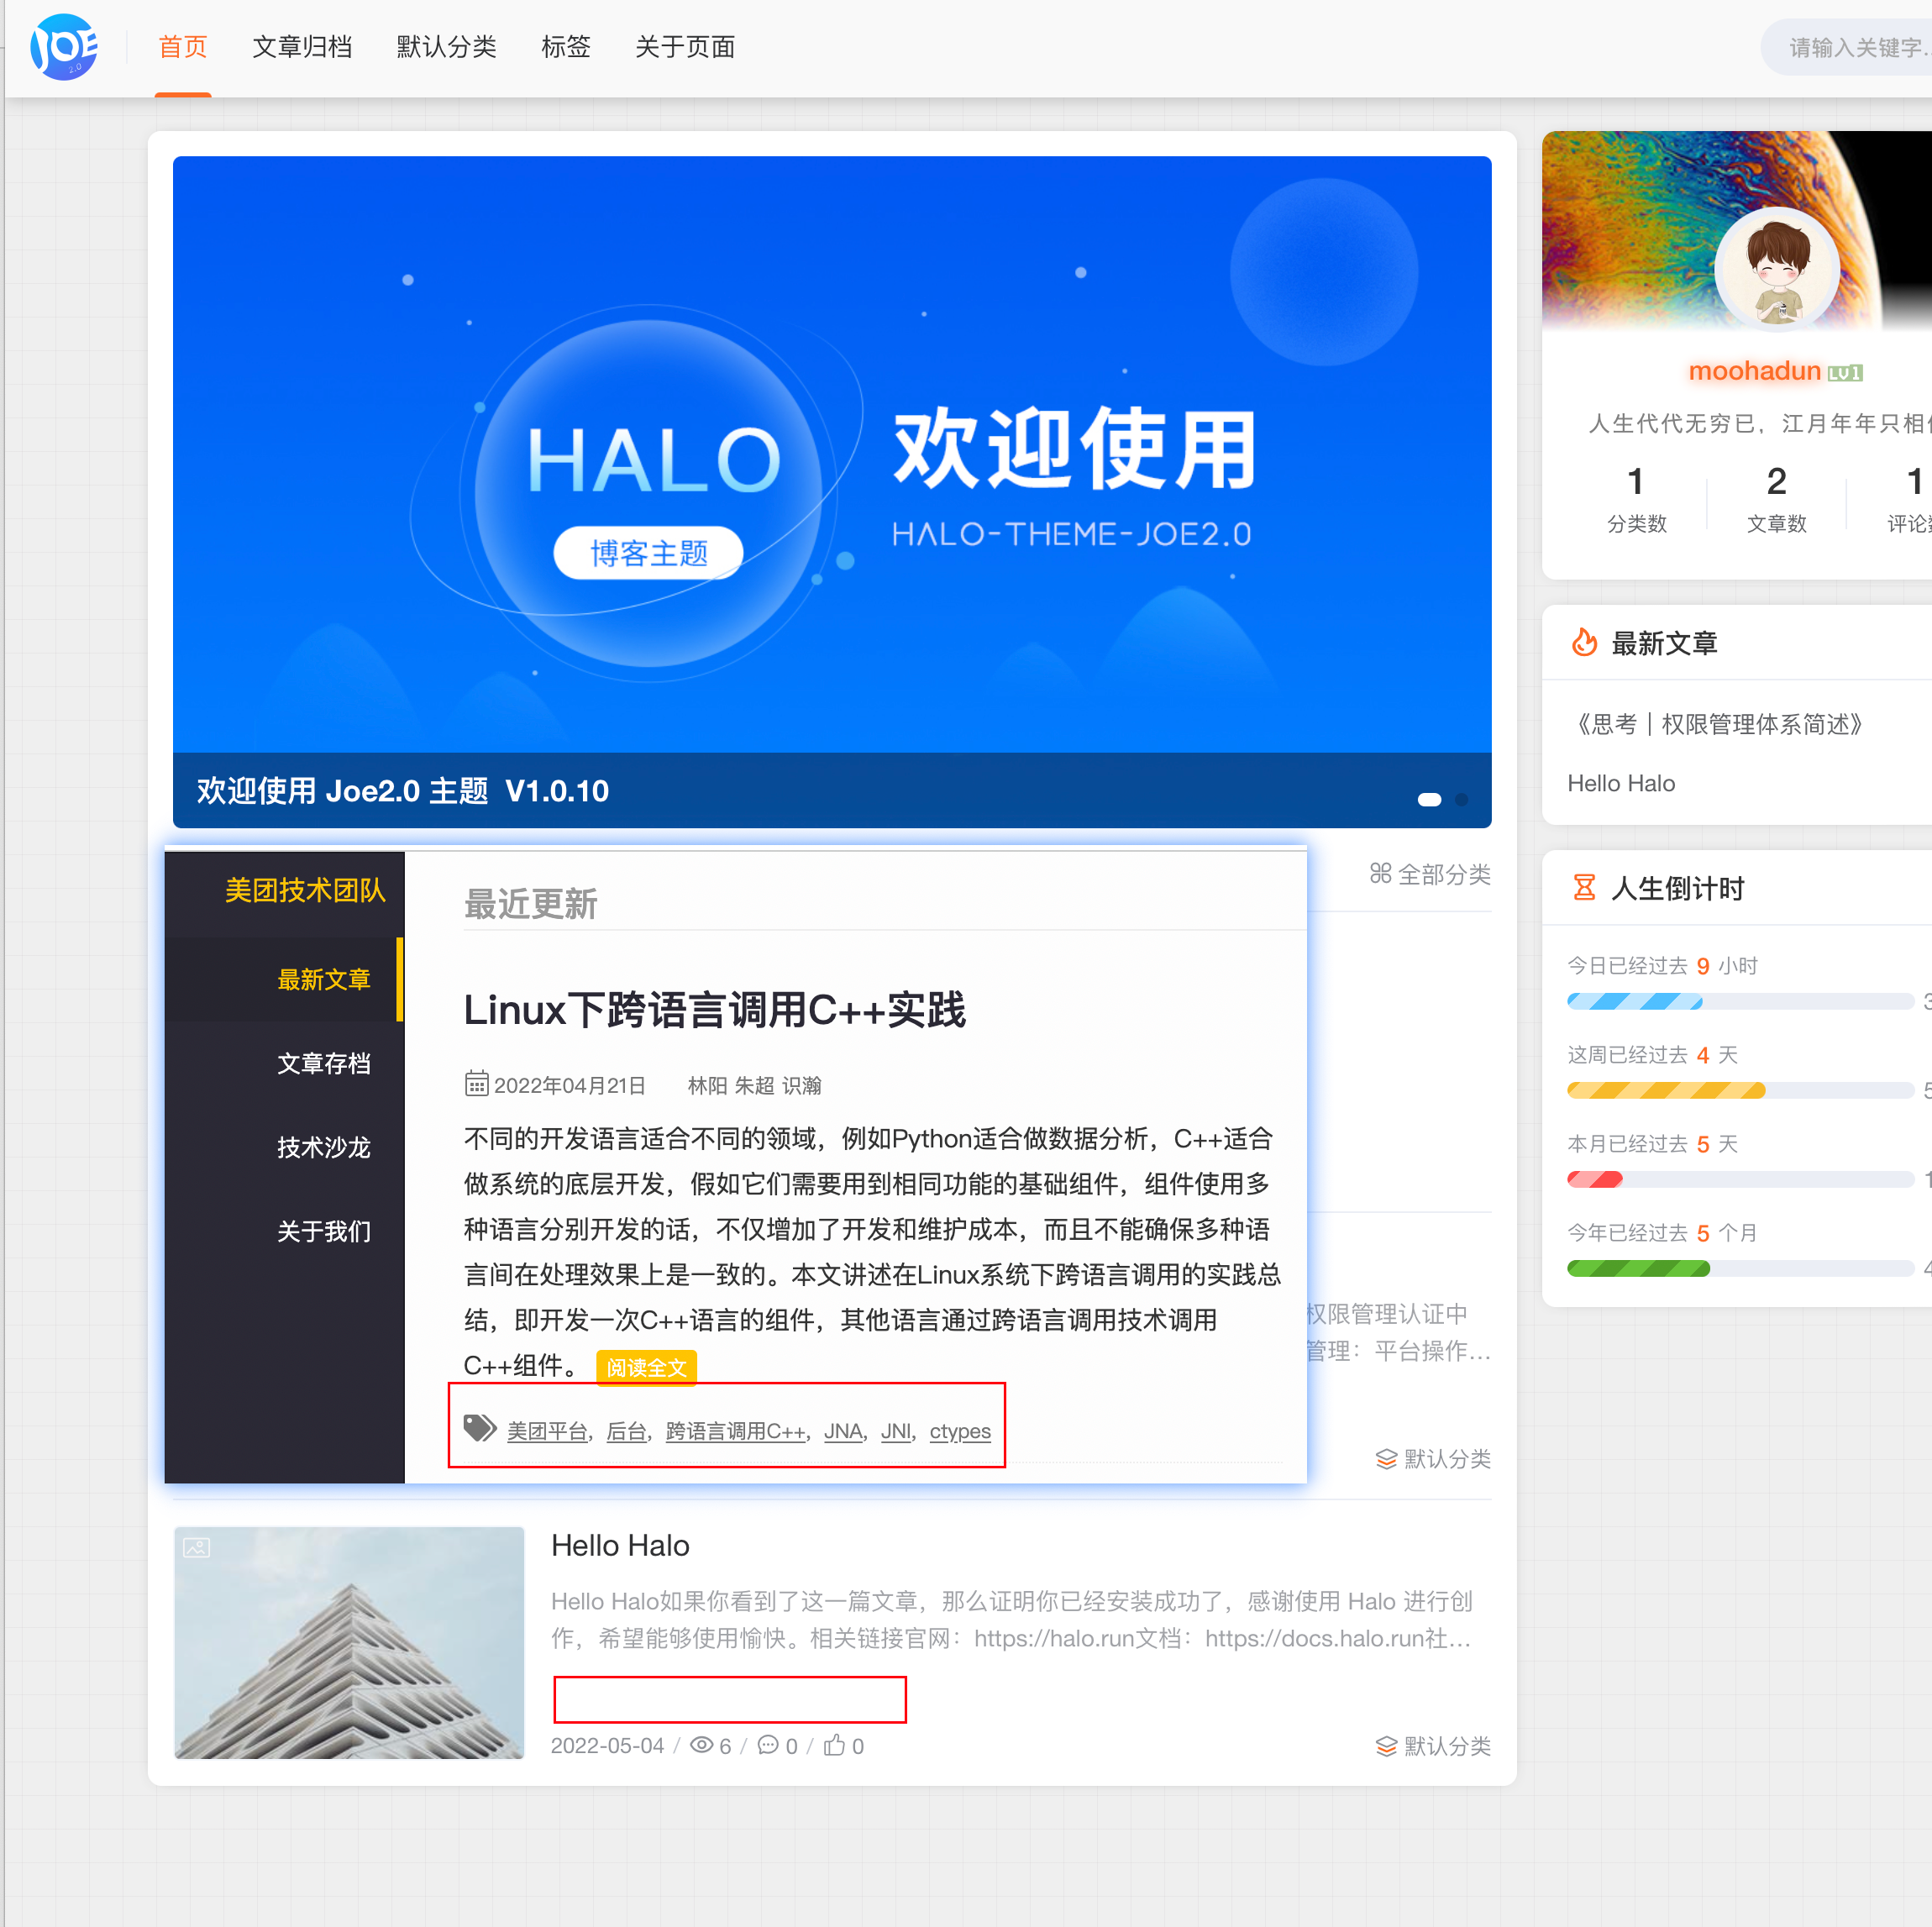Click the 文章数 count
The width and height of the screenshot is (1932, 1927).
coord(1776,498)
